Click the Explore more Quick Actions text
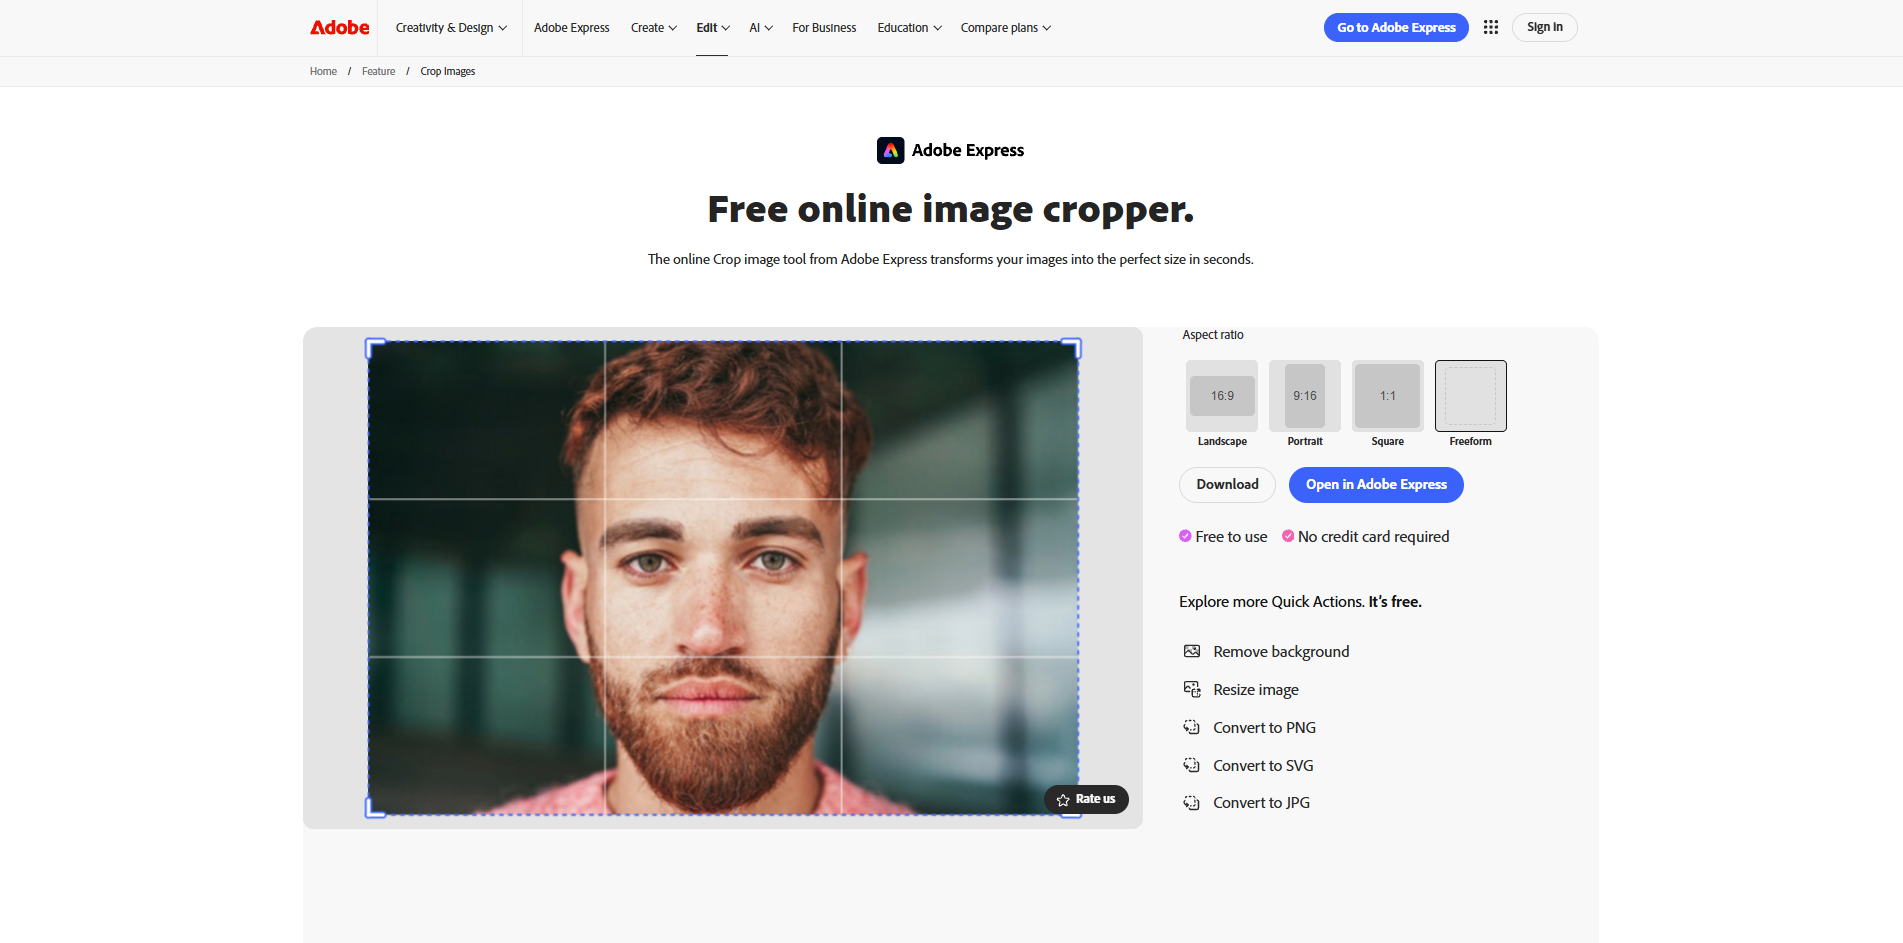 click(1300, 602)
